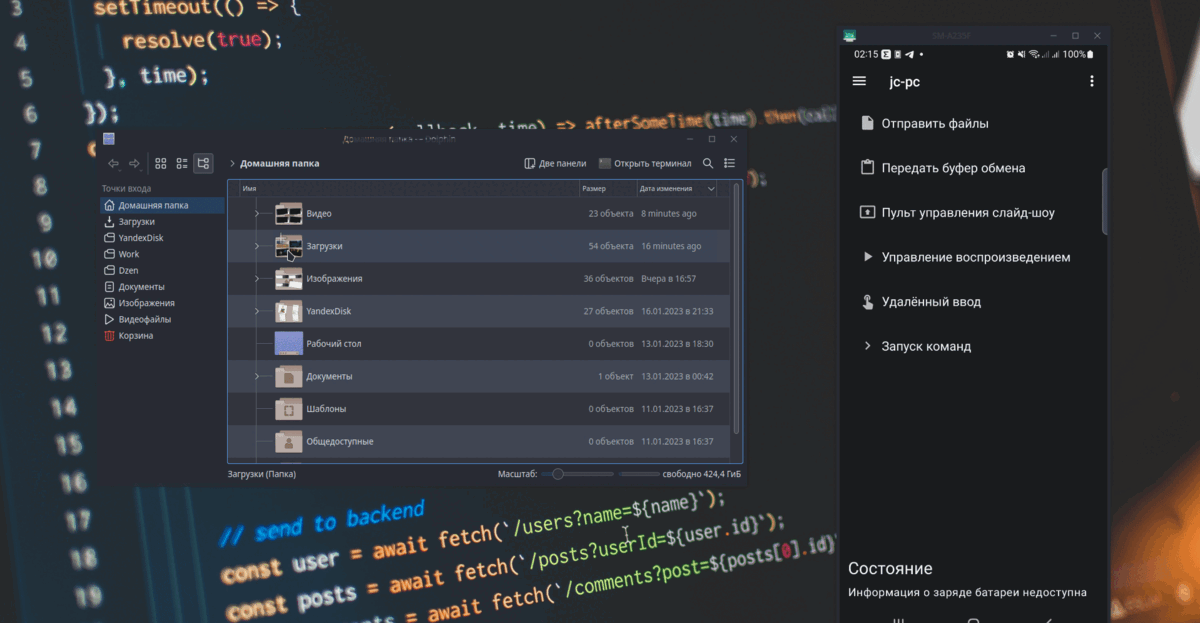
Task: Select the Видео folder thumbnail
Action: click(288, 213)
